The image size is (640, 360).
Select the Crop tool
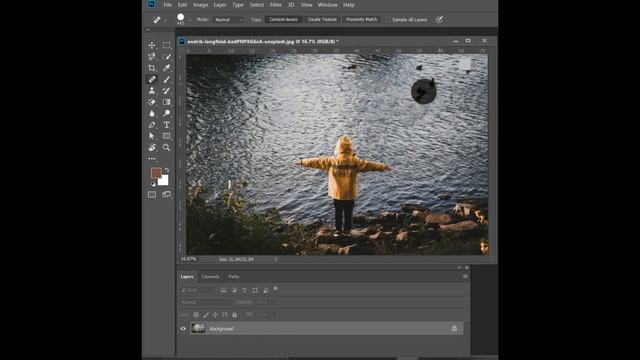152,68
